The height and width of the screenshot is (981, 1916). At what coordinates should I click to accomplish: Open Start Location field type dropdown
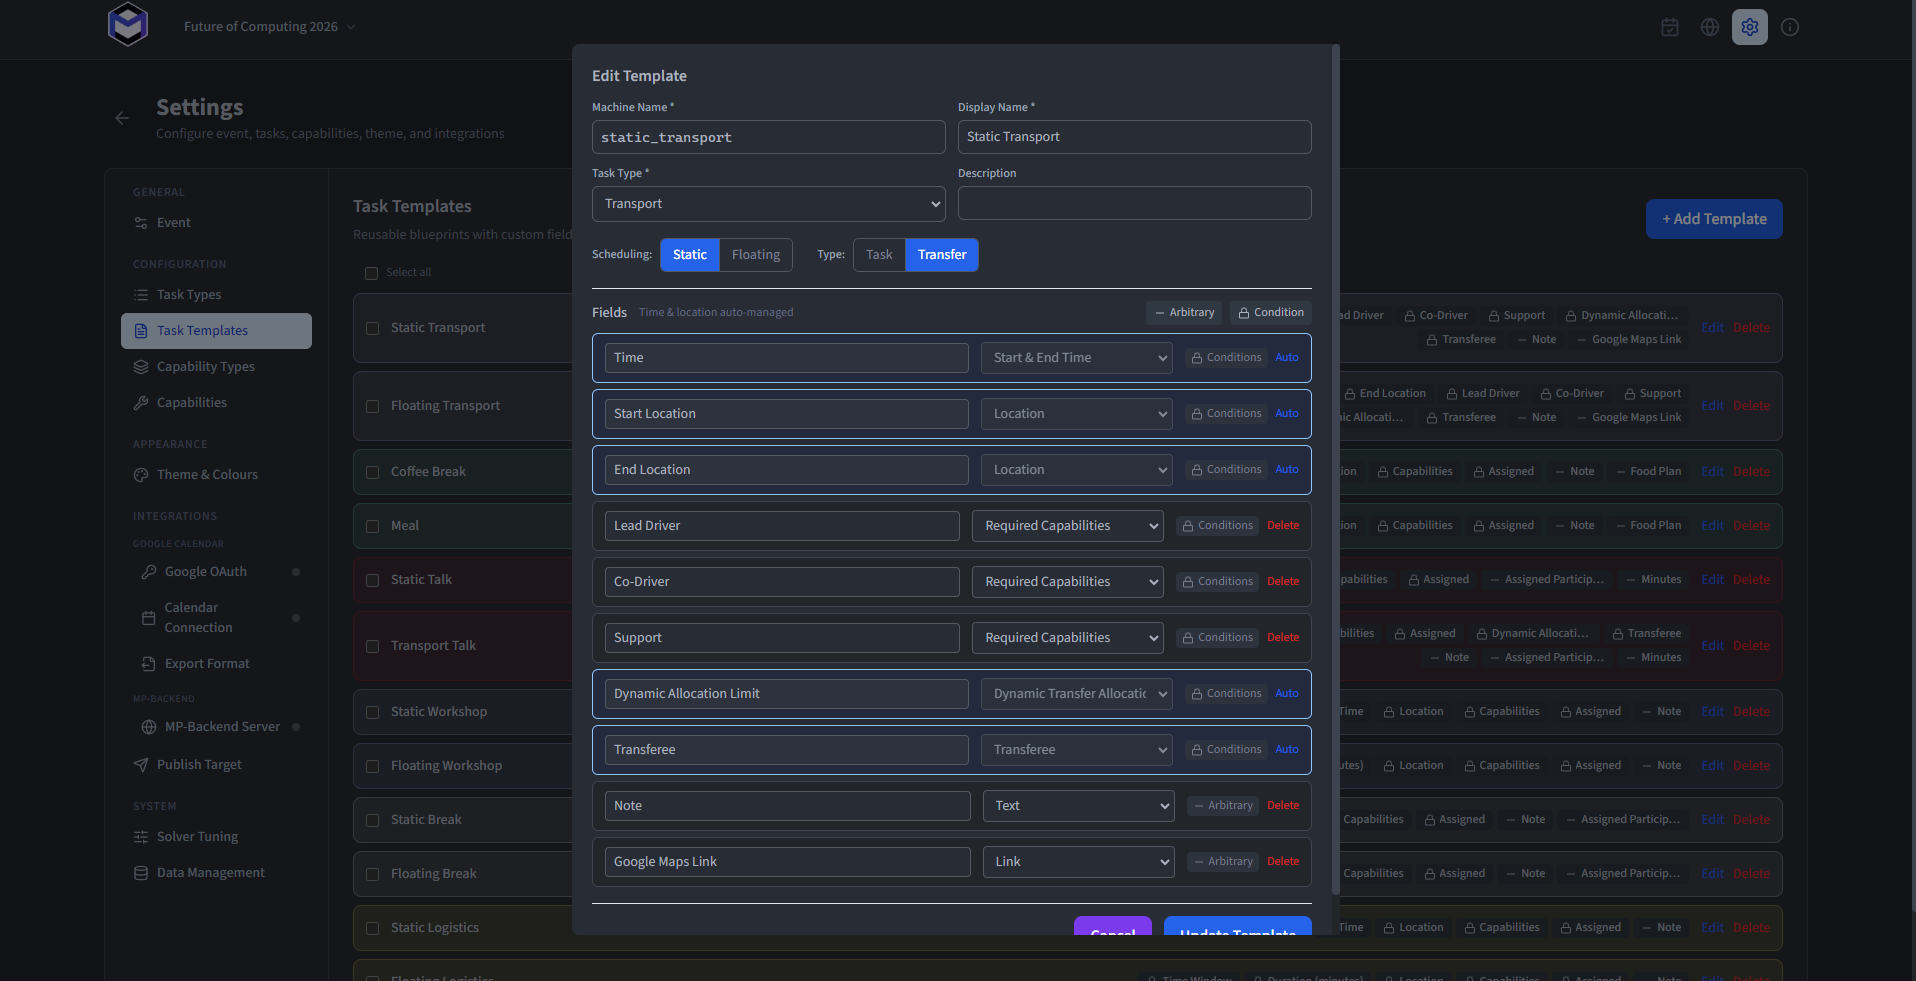[1077, 414]
